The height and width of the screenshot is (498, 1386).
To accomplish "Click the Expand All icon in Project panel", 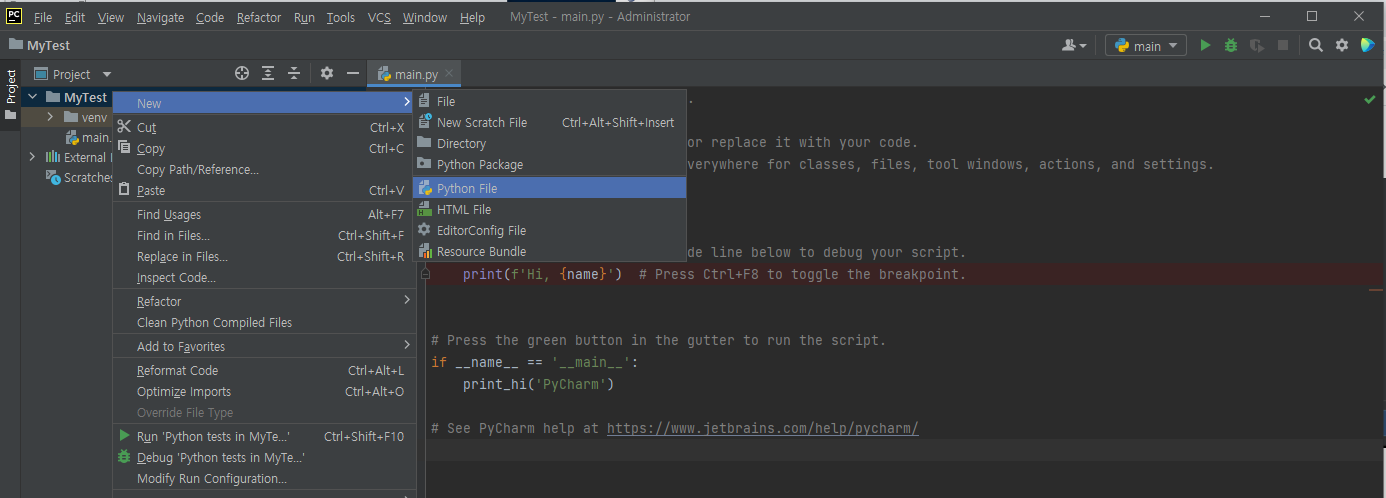I will [268, 73].
